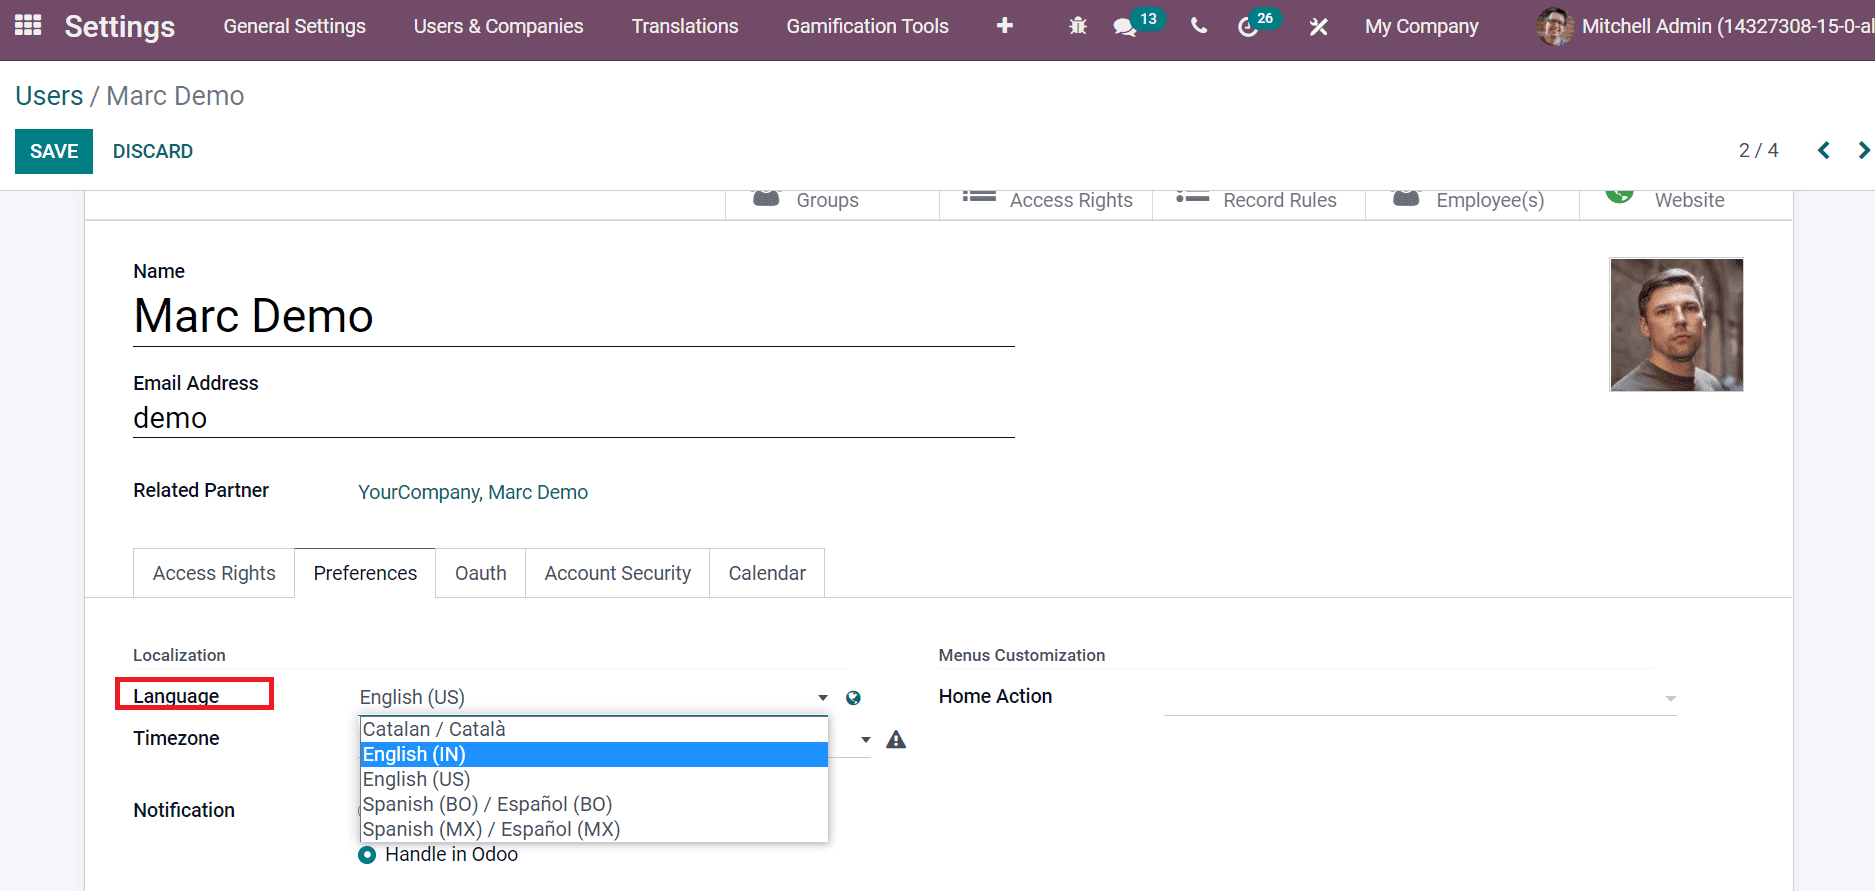
Task: Go to previous user record arrow
Action: [1824, 150]
